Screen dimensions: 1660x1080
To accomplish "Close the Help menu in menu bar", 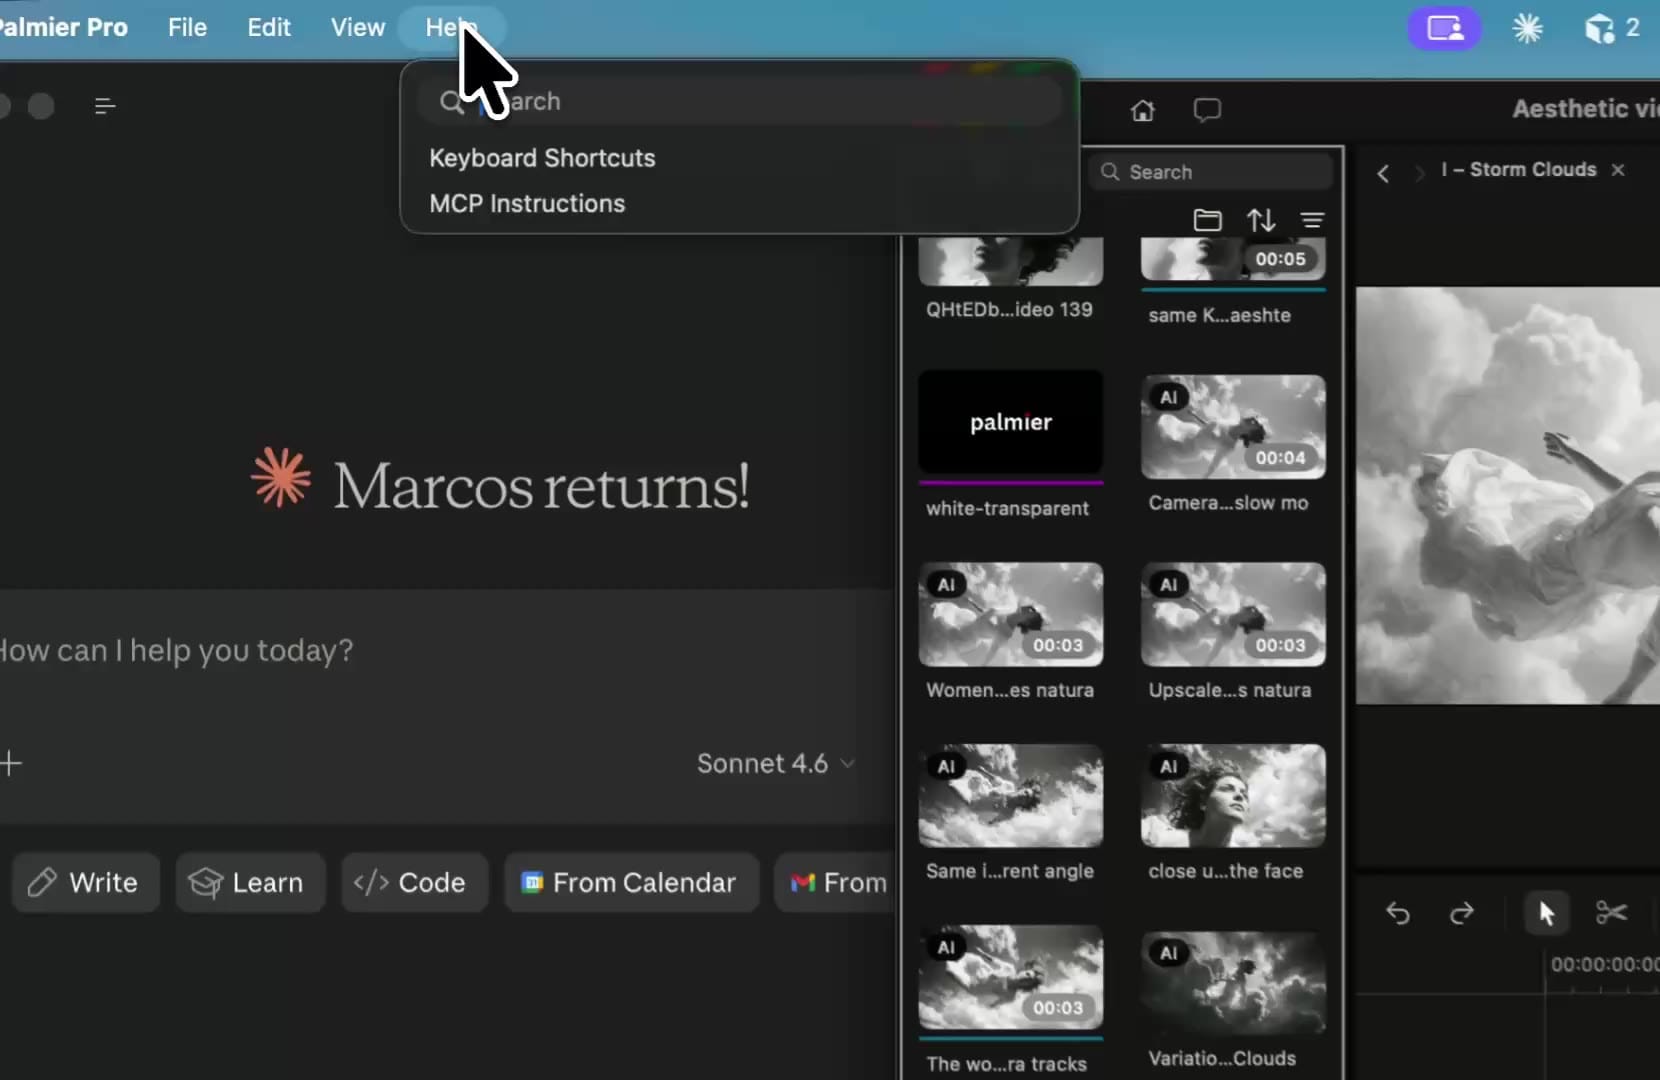I will 451,27.
